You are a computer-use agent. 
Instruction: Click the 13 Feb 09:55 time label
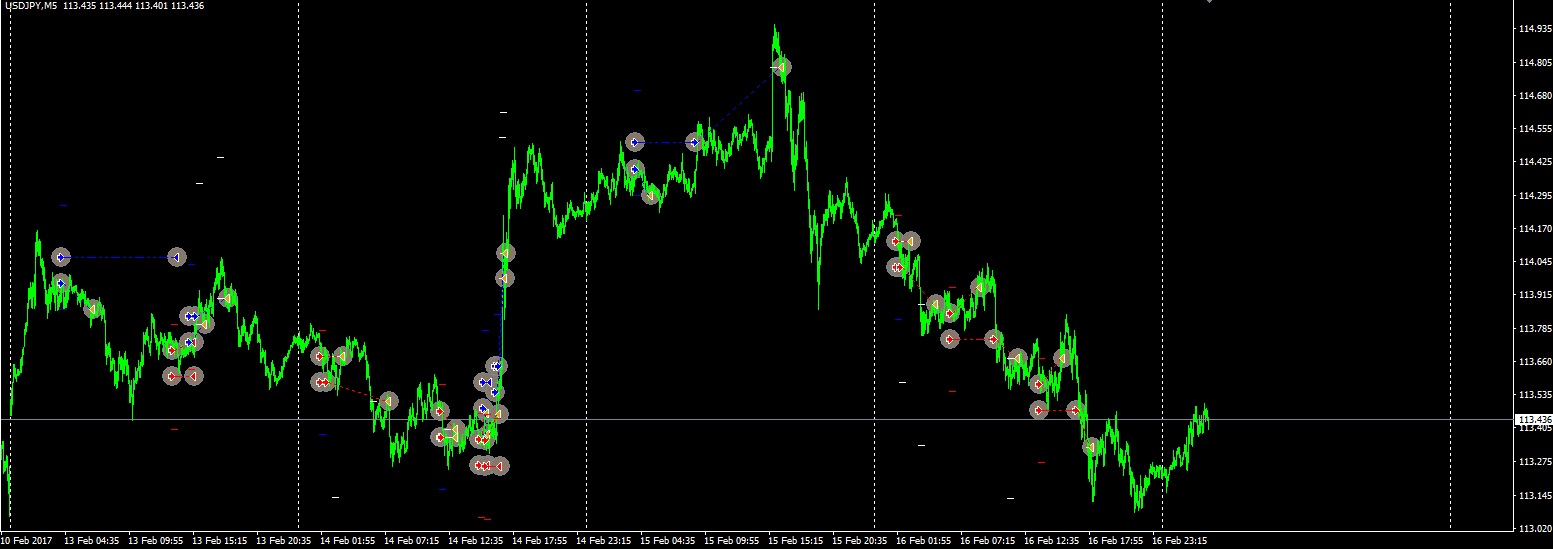(156, 540)
